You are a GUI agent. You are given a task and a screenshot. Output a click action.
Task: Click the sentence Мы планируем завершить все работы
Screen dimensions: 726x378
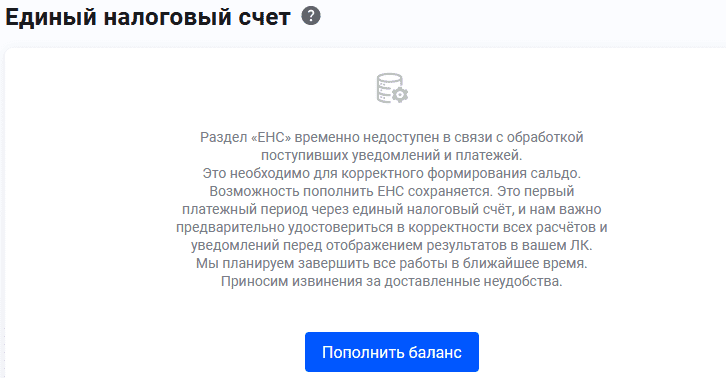tap(392, 263)
